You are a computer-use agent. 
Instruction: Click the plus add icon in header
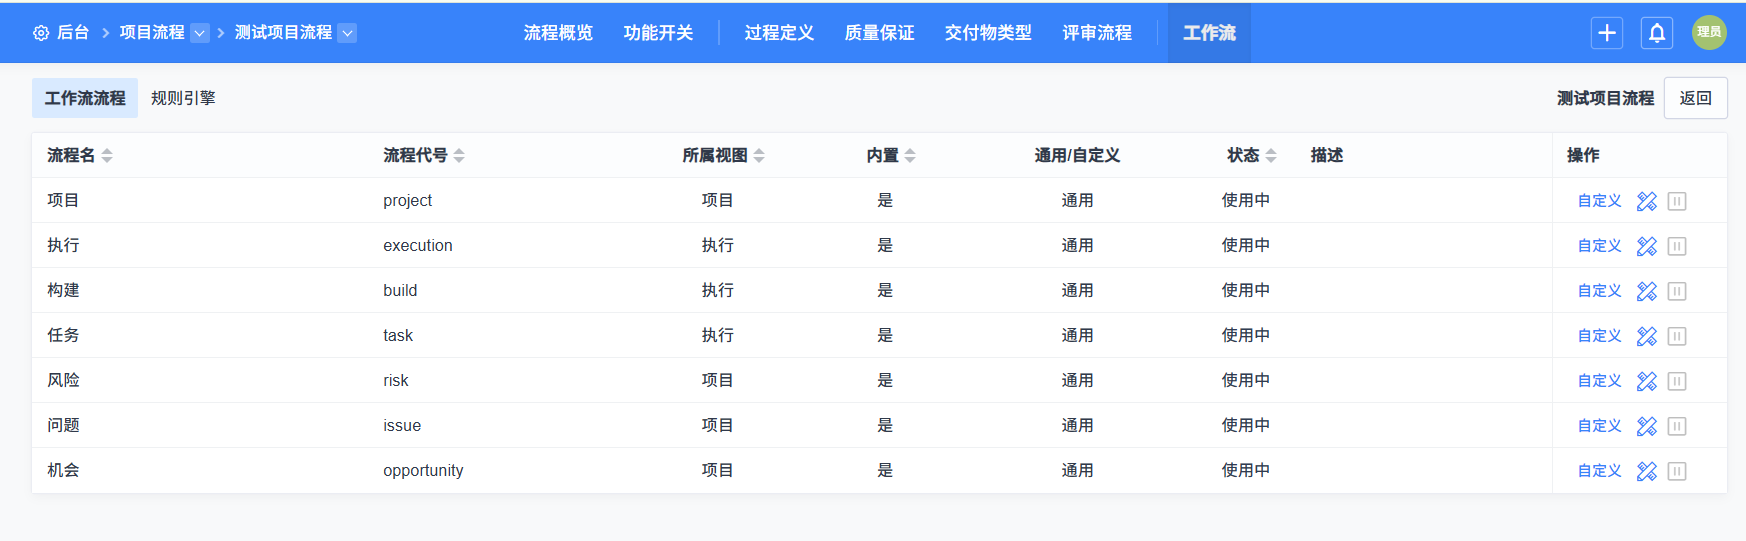pos(1606,33)
